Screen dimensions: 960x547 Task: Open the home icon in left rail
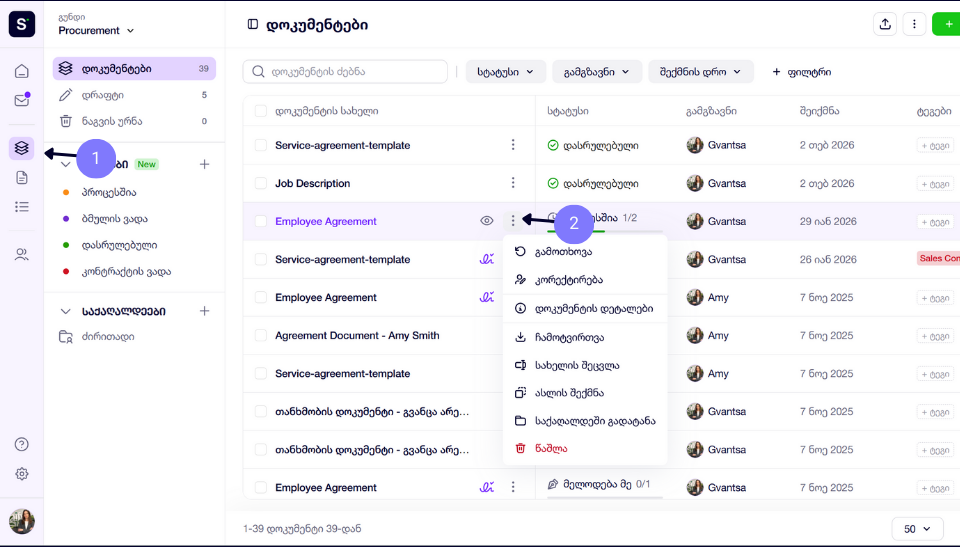(21, 71)
